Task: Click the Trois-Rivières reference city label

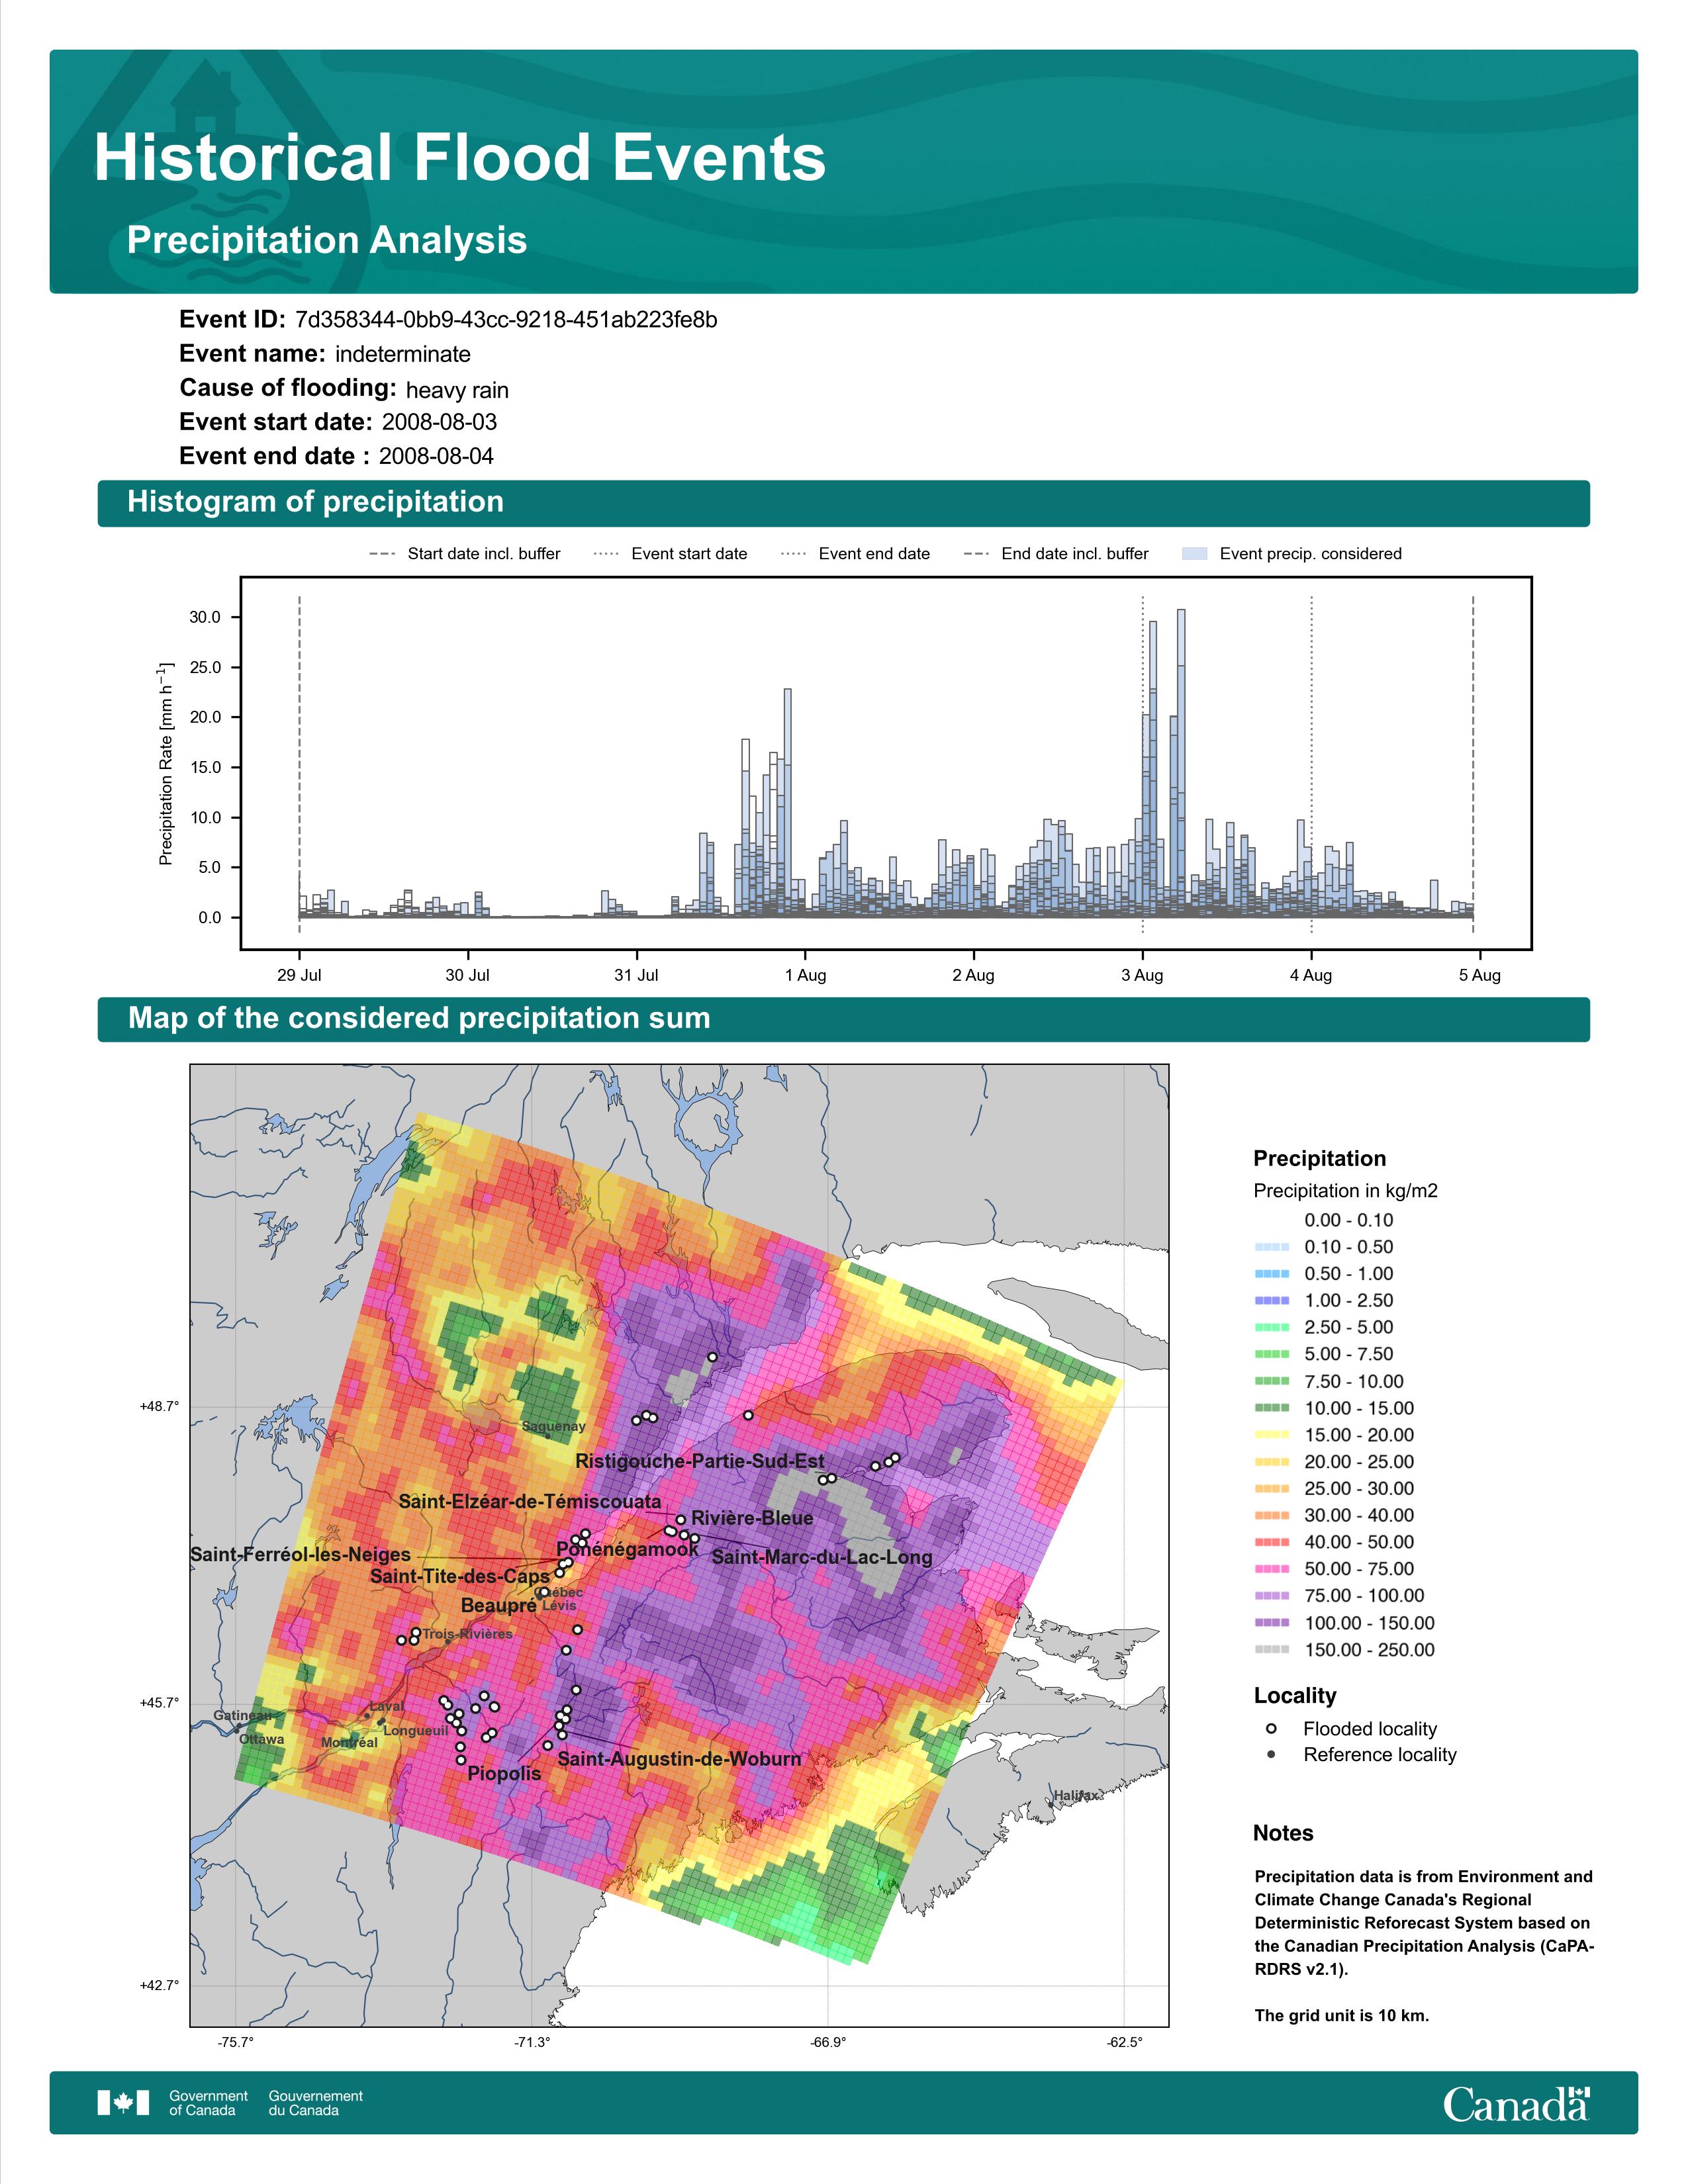Action: point(467,1634)
